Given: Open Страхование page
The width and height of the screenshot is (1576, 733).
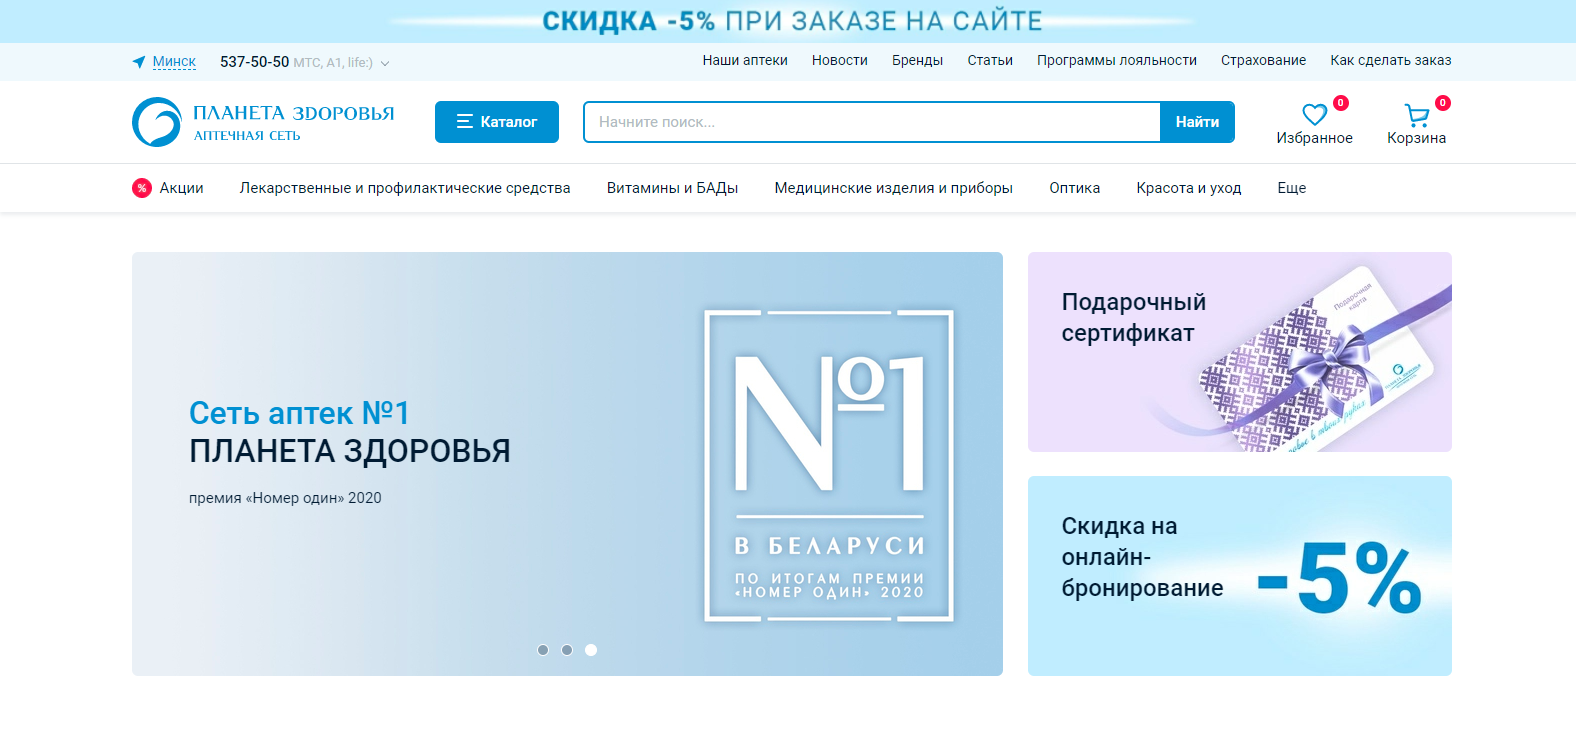Looking at the screenshot, I should 1263,60.
